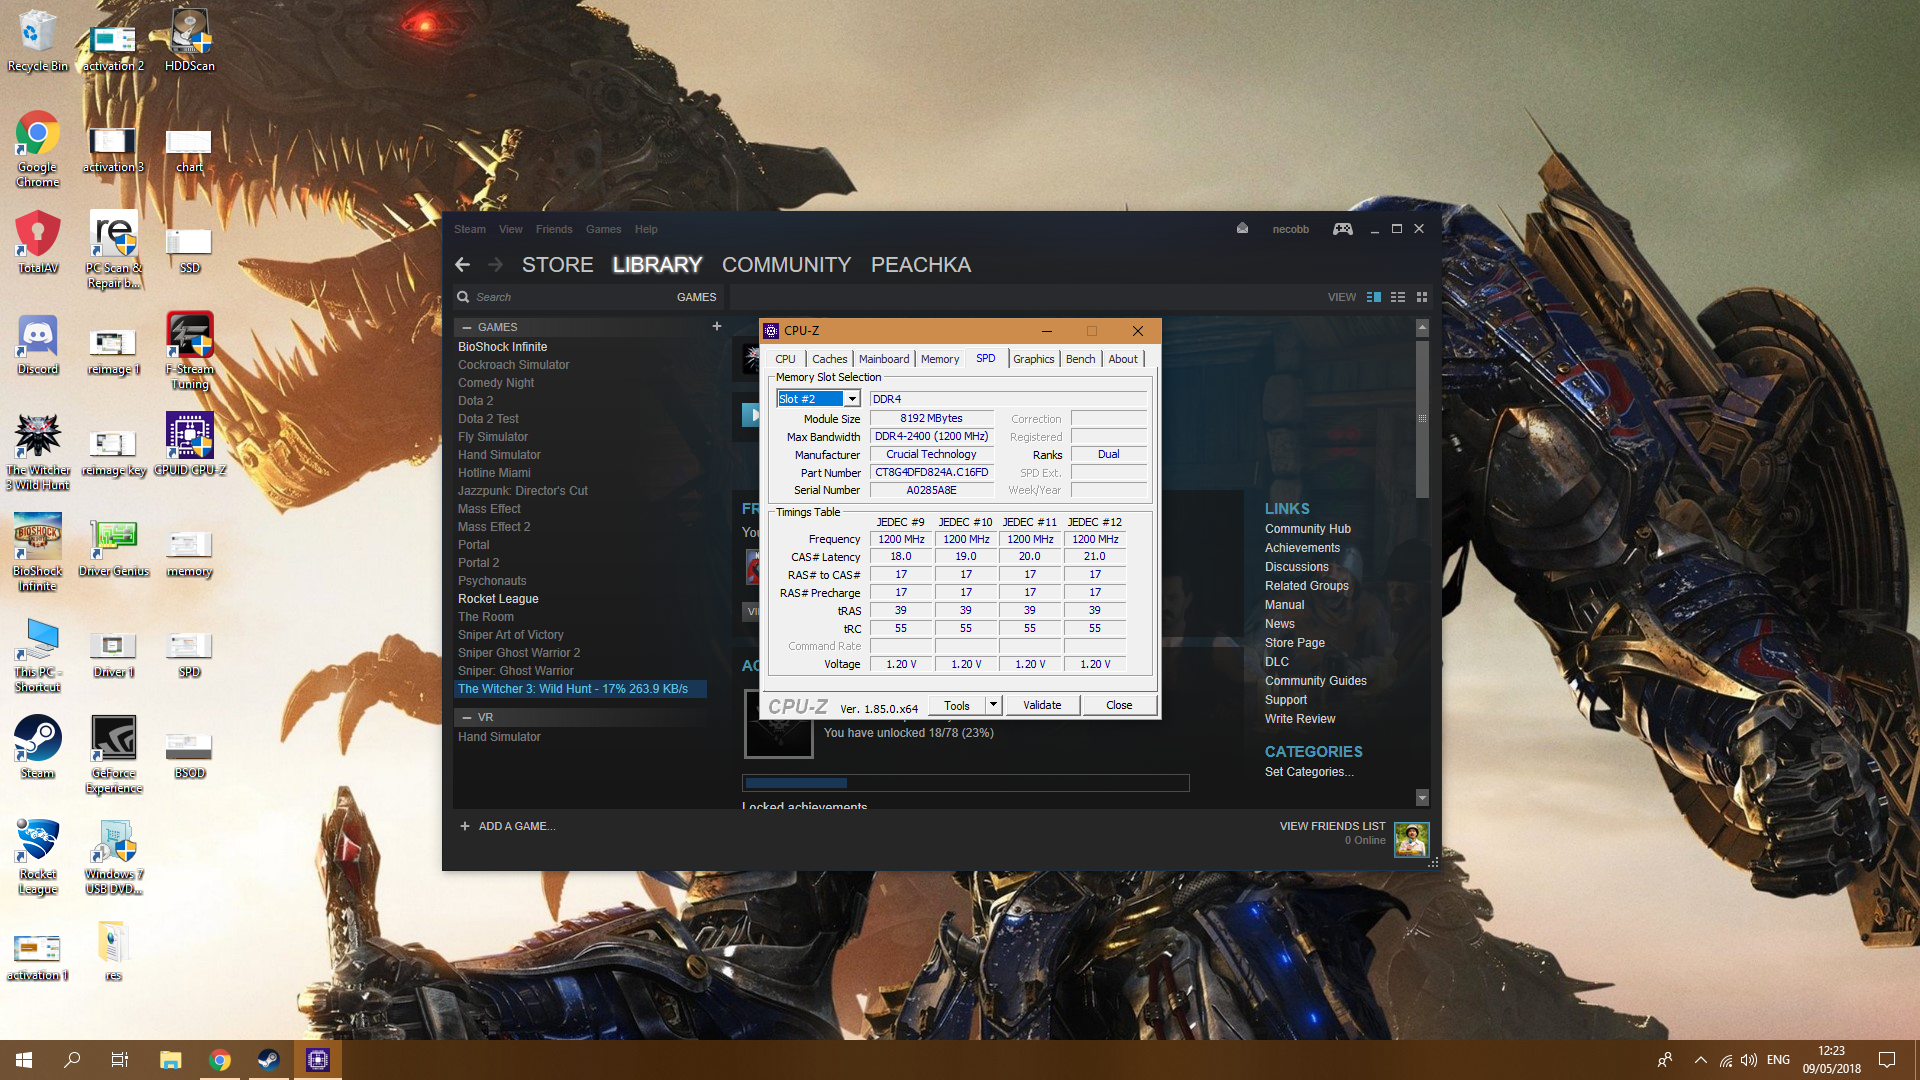
Task: Open necobb account menu in Steam
Action: coord(1290,229)
